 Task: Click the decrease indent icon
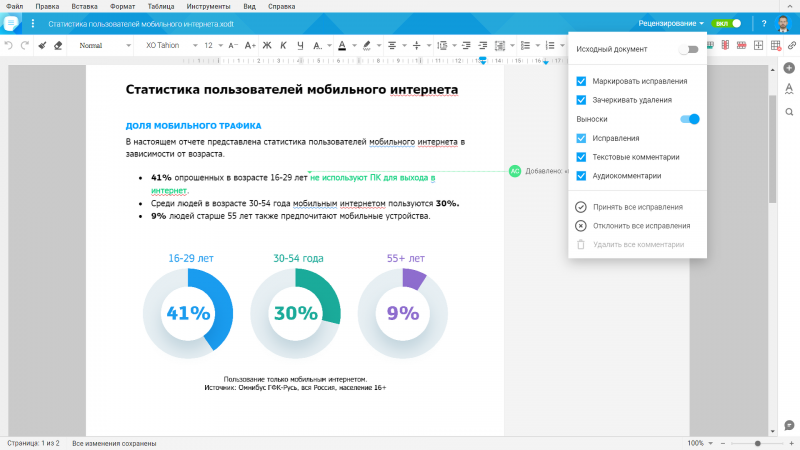tap(466, 45)
